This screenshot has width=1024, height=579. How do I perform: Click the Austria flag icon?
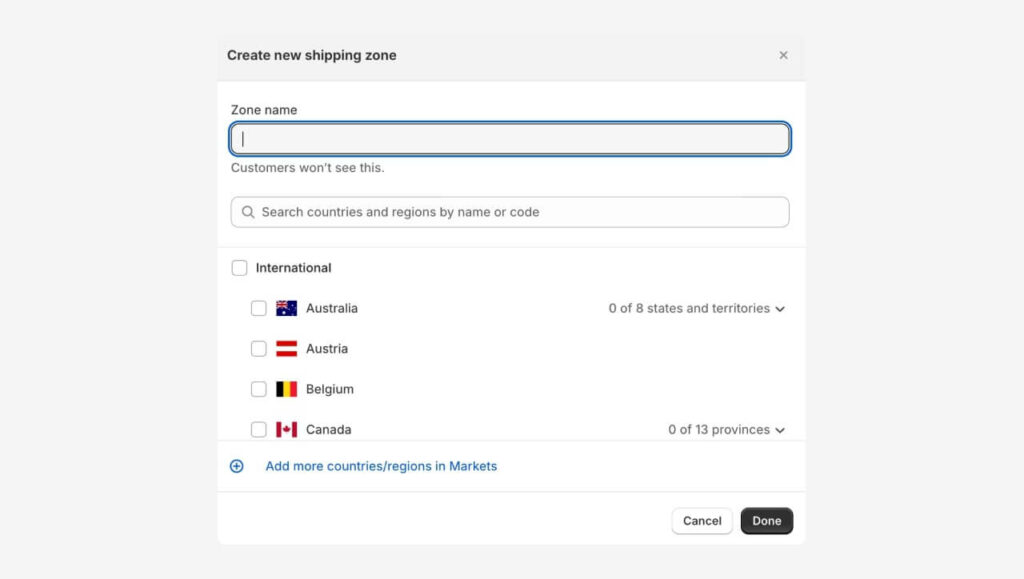284,348
